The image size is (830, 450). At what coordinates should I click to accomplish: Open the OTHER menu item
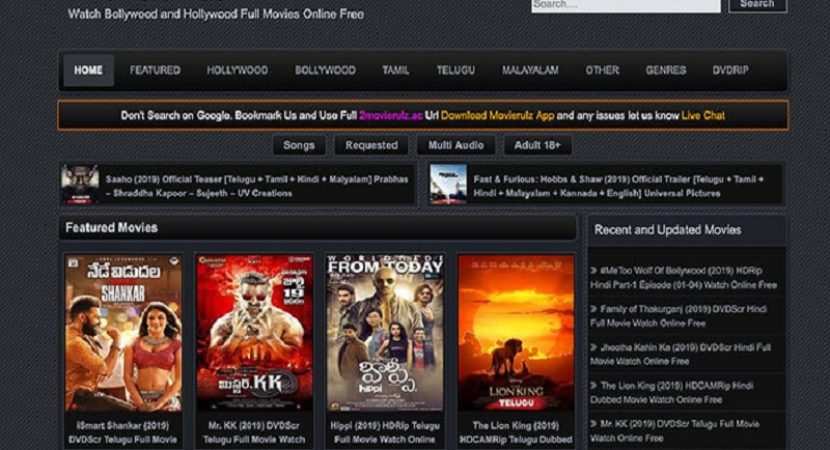pyautogui.click(x=602, y=70)
